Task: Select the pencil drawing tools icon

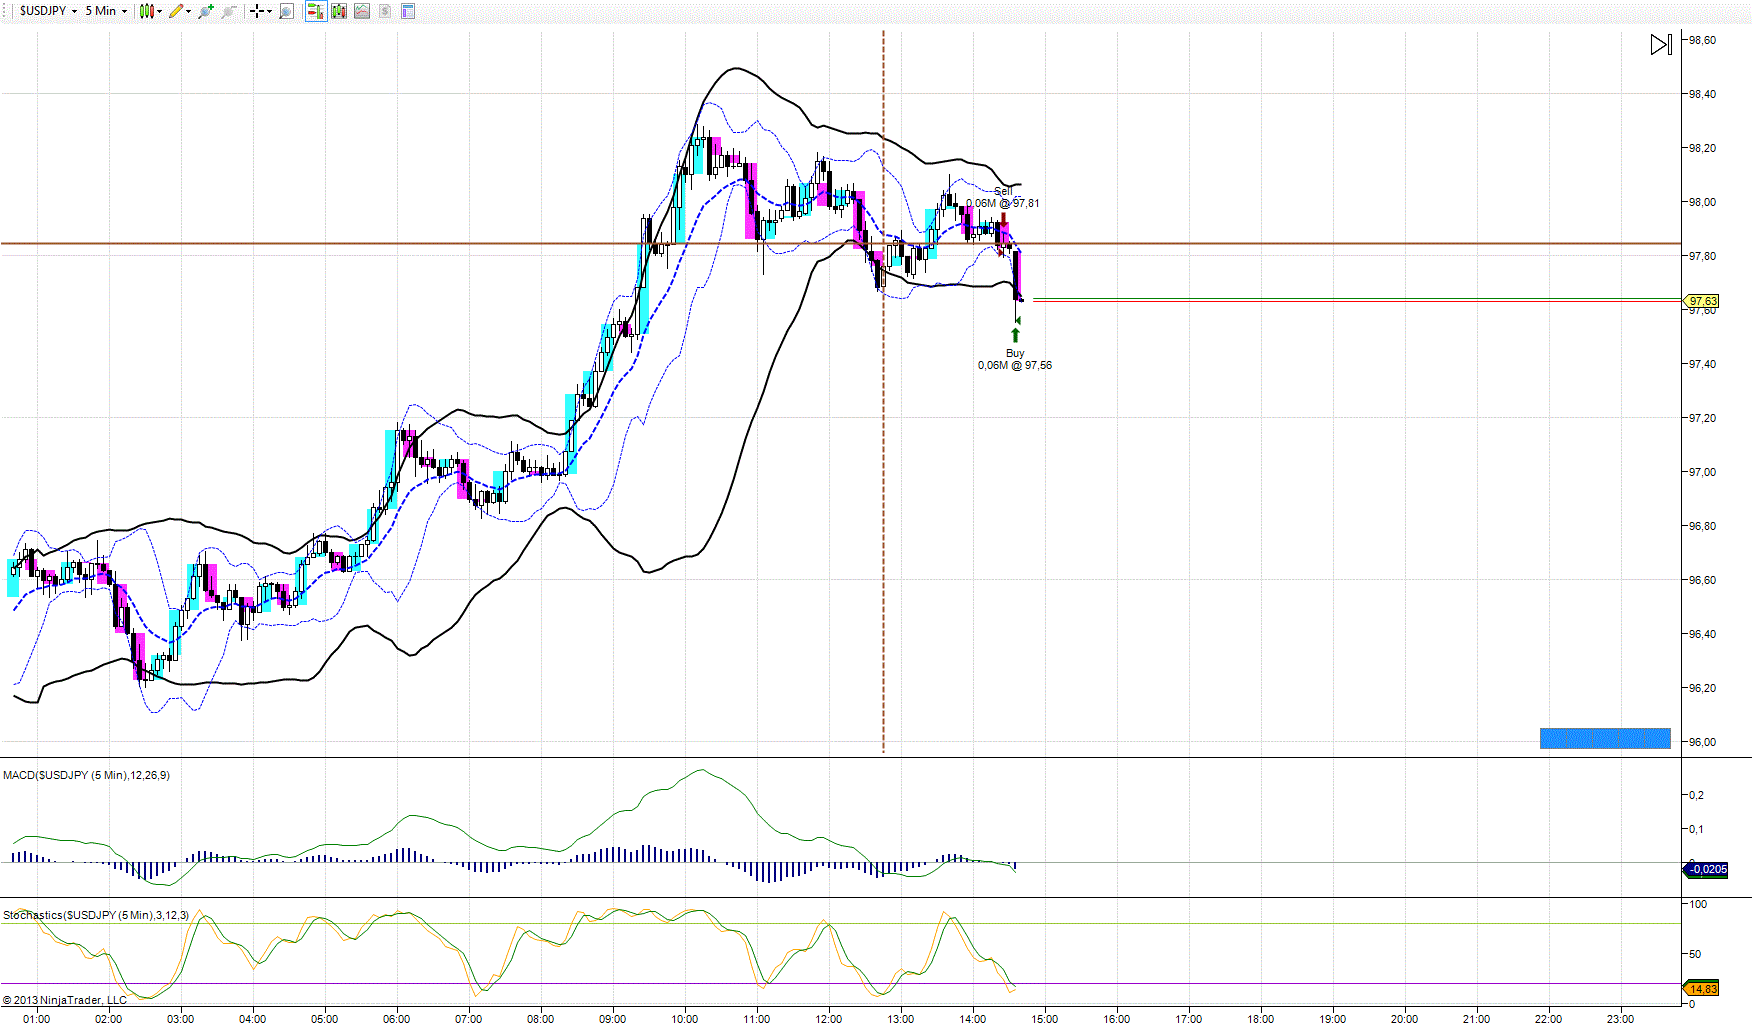Action: tap(176, 11)
